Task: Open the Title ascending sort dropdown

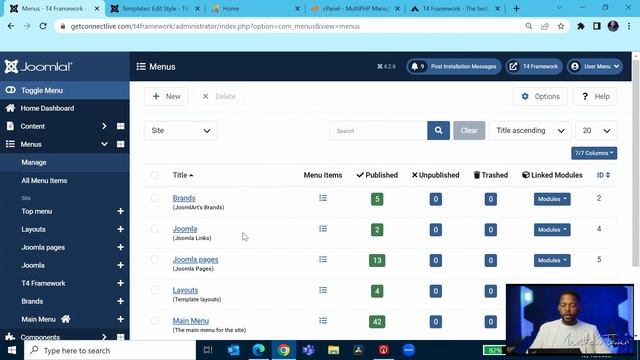Action: (530, 131)
